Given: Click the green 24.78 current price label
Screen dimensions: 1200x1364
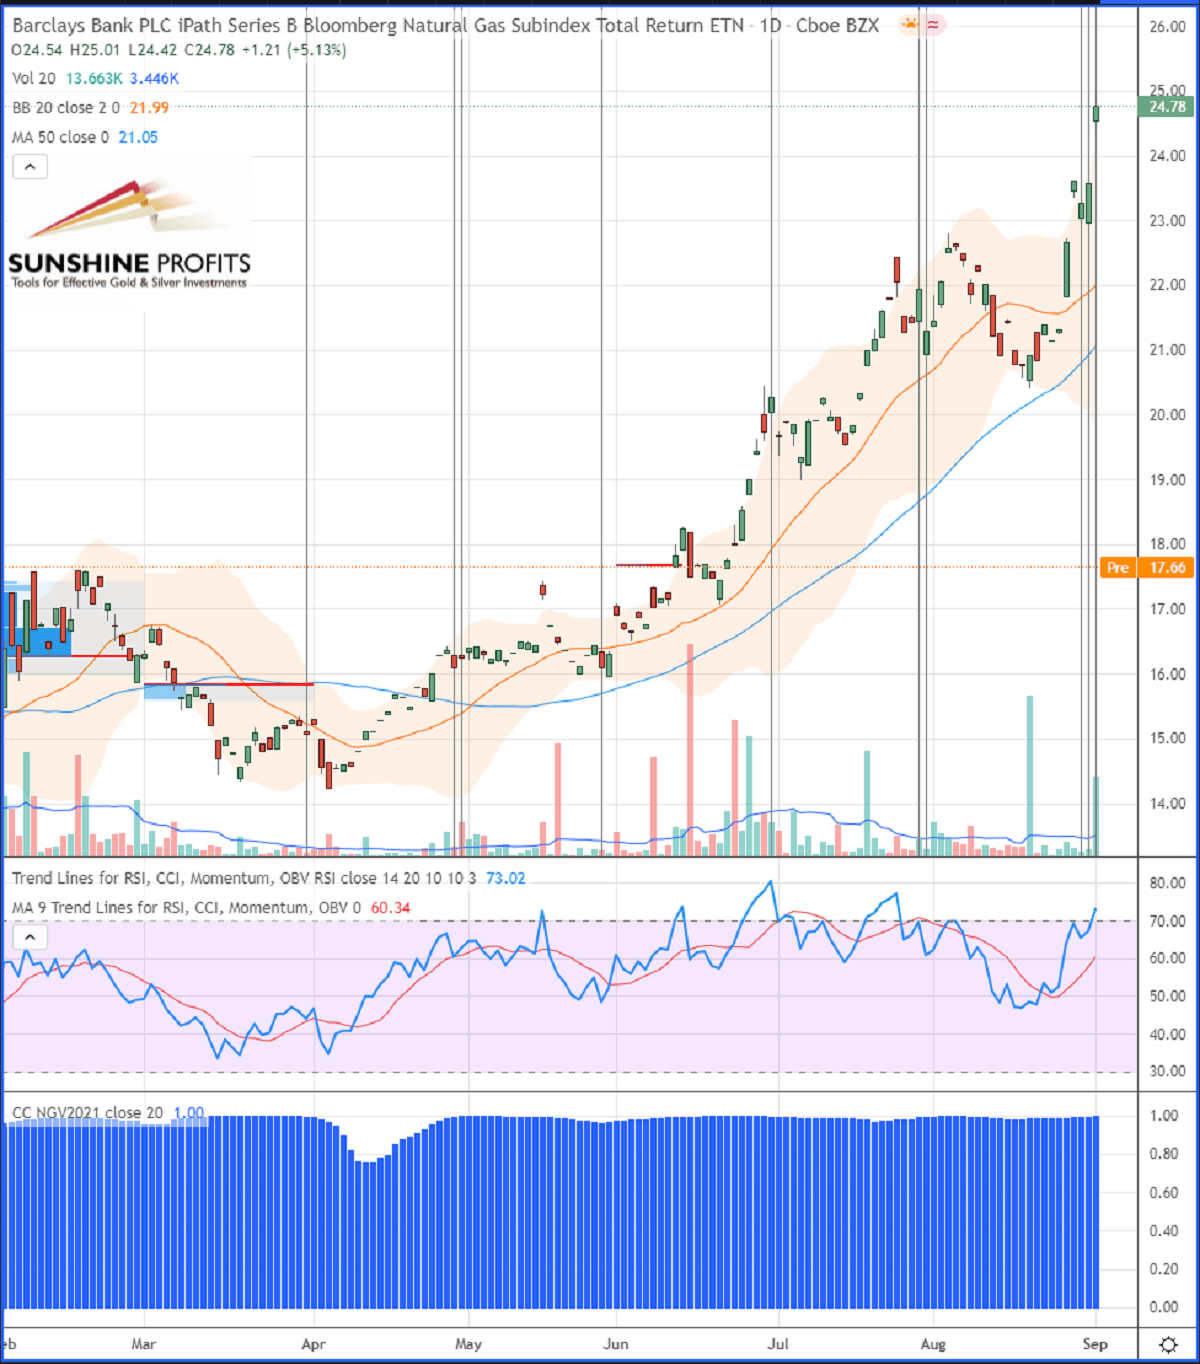Looking at the screenshot, I should 1167,107.
